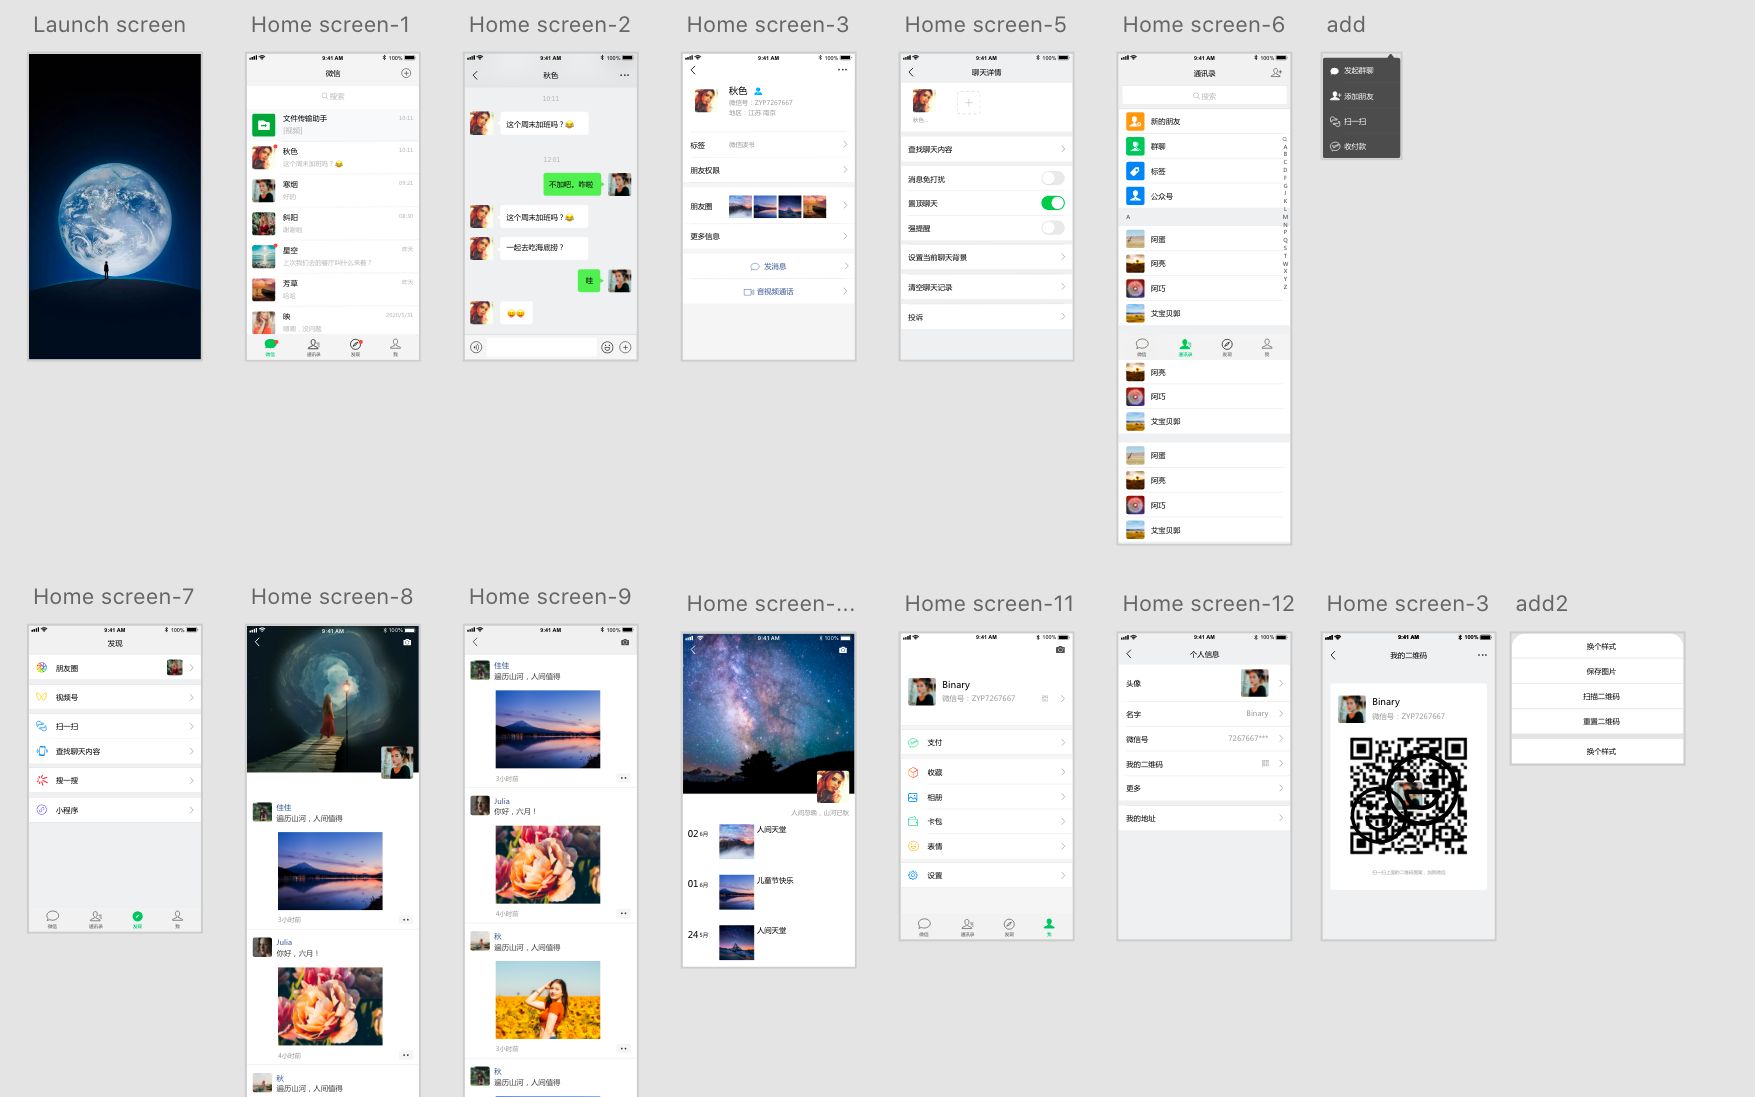
Task: Toggle the 强提醒 switch
Action: pos(1053,228)
